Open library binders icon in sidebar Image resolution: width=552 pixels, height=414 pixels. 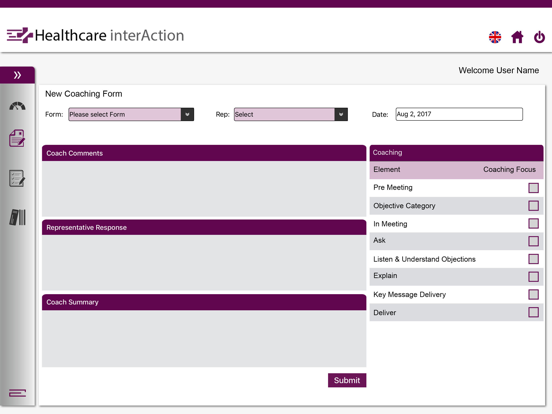click(18, 217)
